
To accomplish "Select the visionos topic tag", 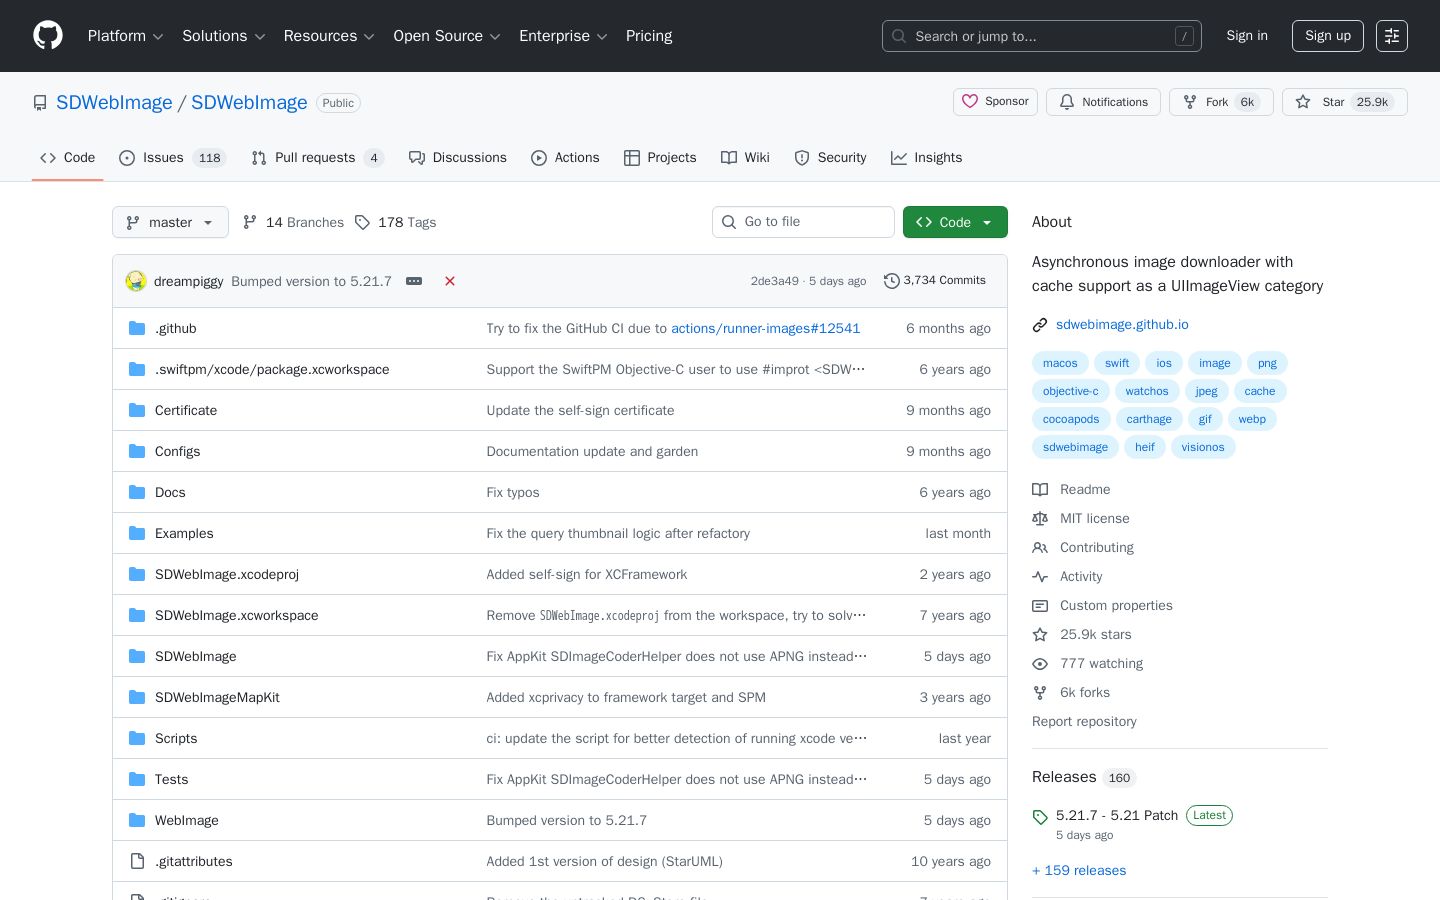I will pyautogui.click(x=1203, y=447).
